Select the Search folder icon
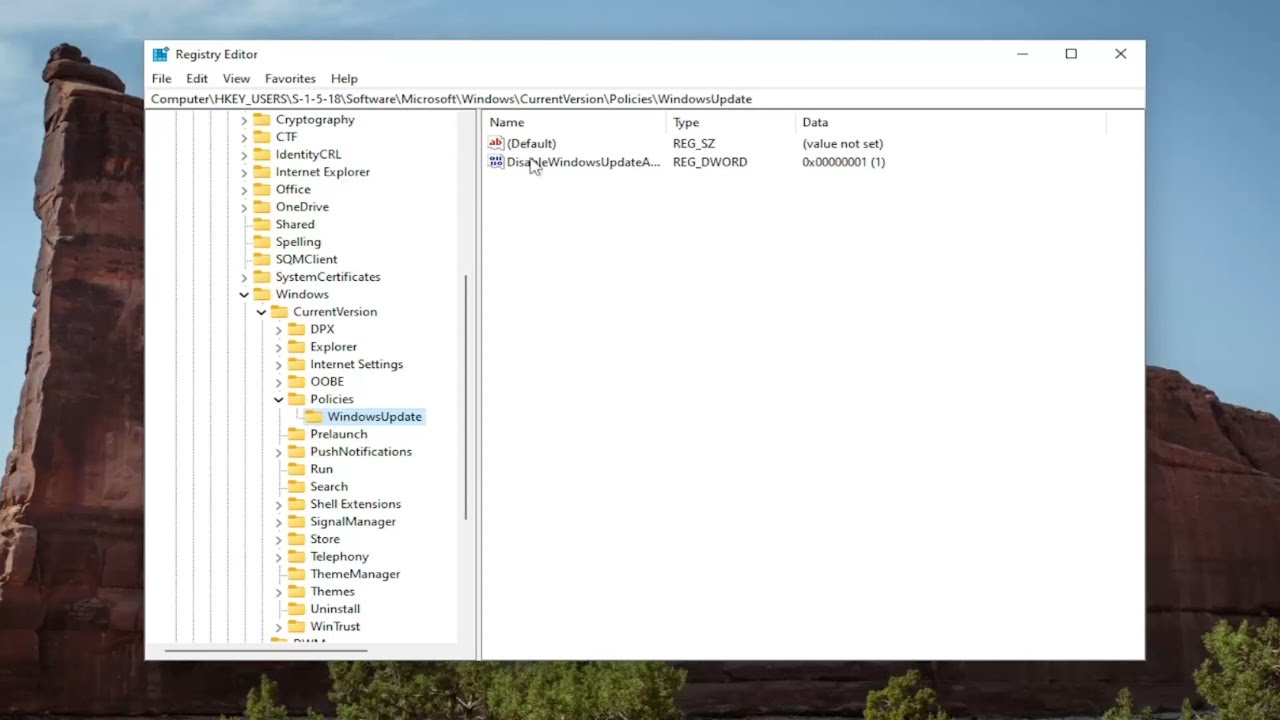The image size is (1280, 720). click(296, 487)
